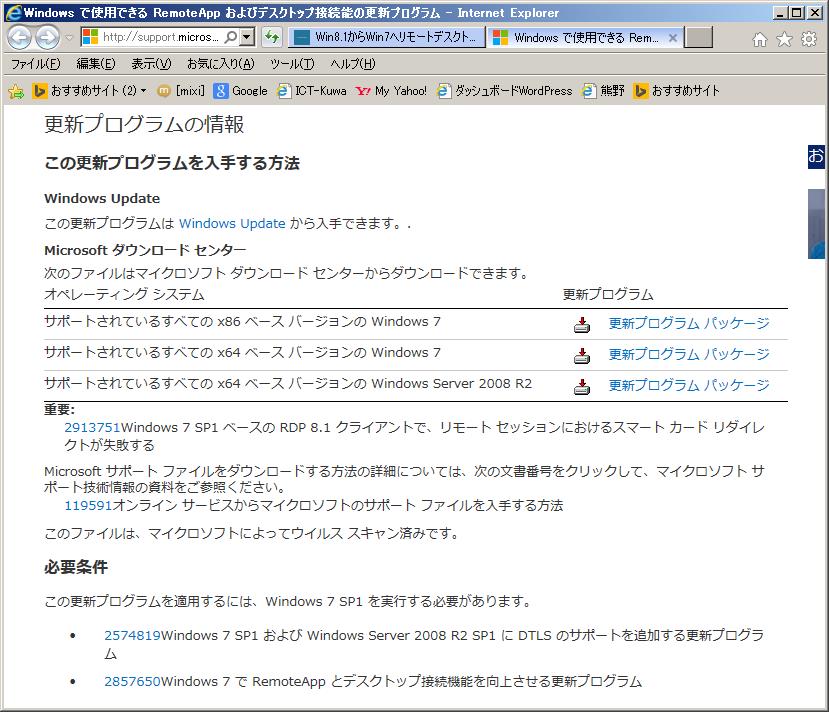This screenshot has height=712, width=829.
Task: Open 更新プログラム パッケージ link for Server 2008 R2
Action: 689,385
